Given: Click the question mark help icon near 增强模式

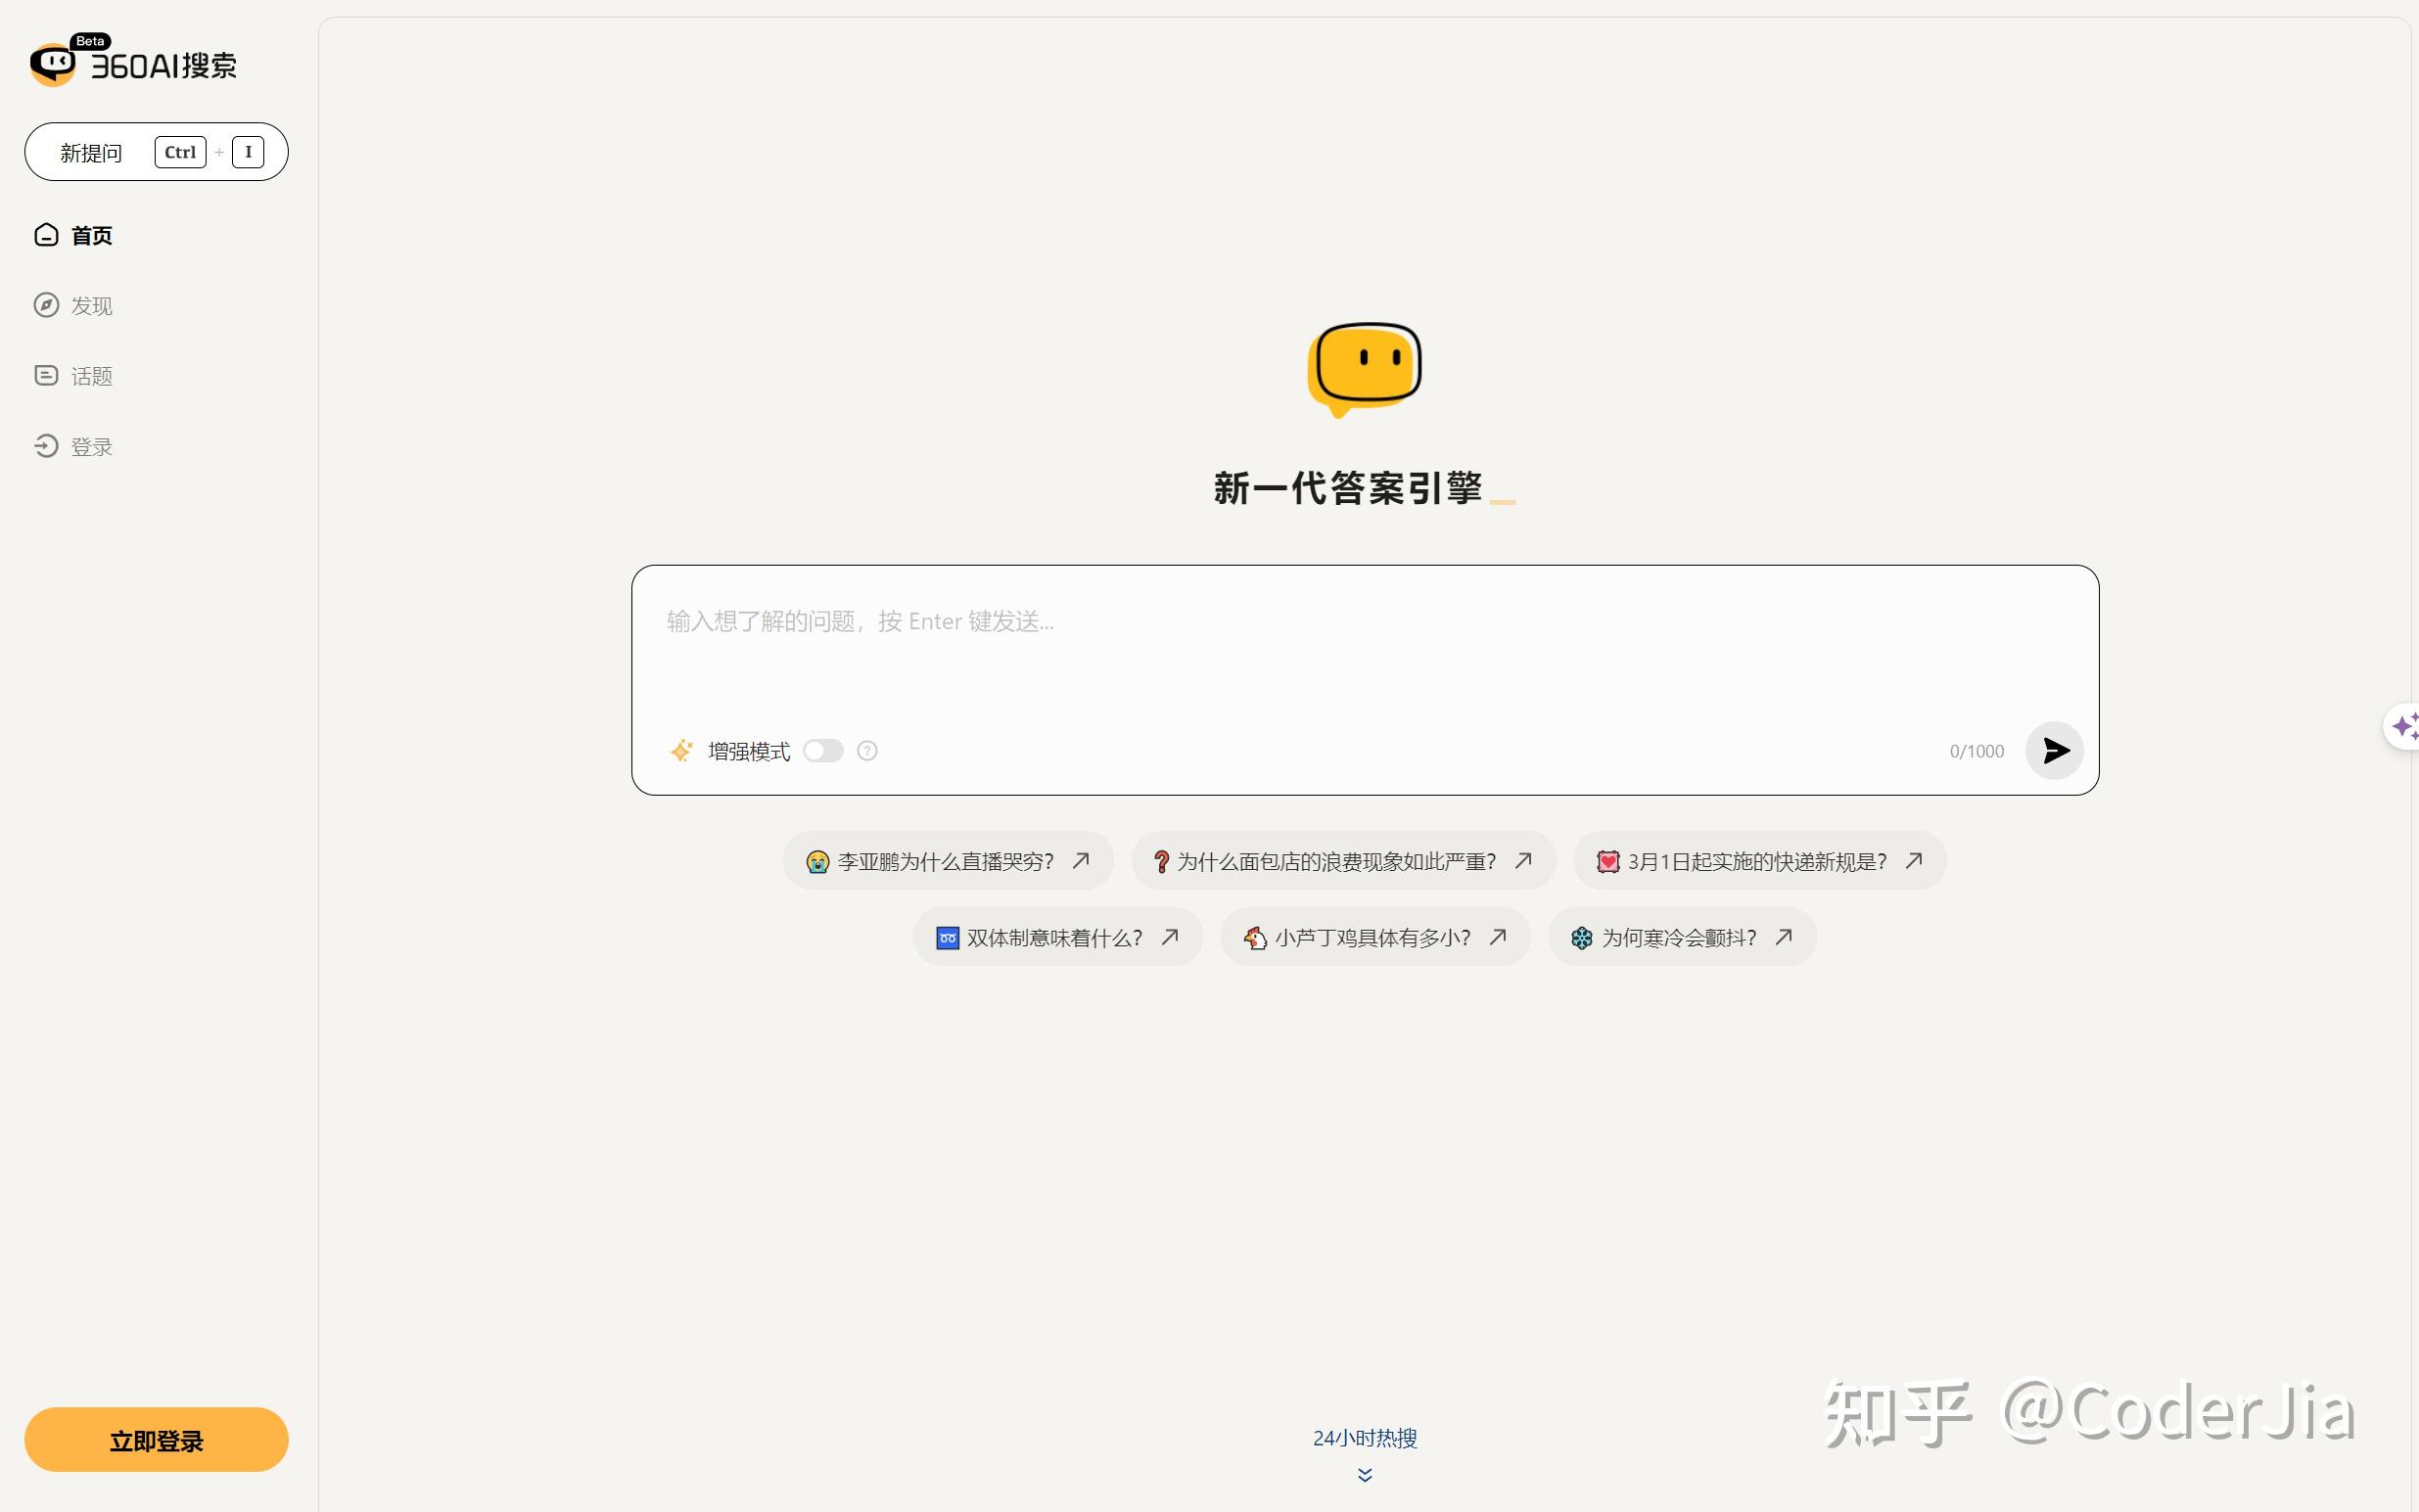Looking at the screenshot, I should point(866,750).
